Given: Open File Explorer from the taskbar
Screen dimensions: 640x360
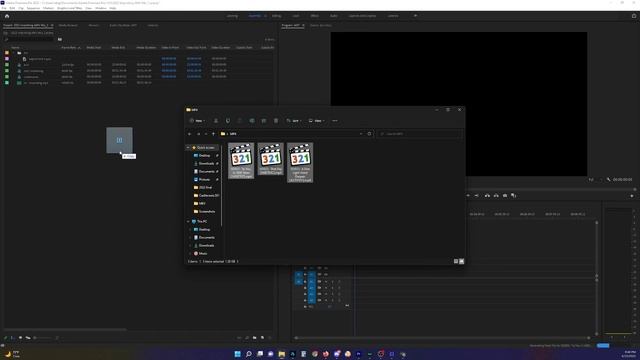Looking at the screenshot, I should [282, 354].
